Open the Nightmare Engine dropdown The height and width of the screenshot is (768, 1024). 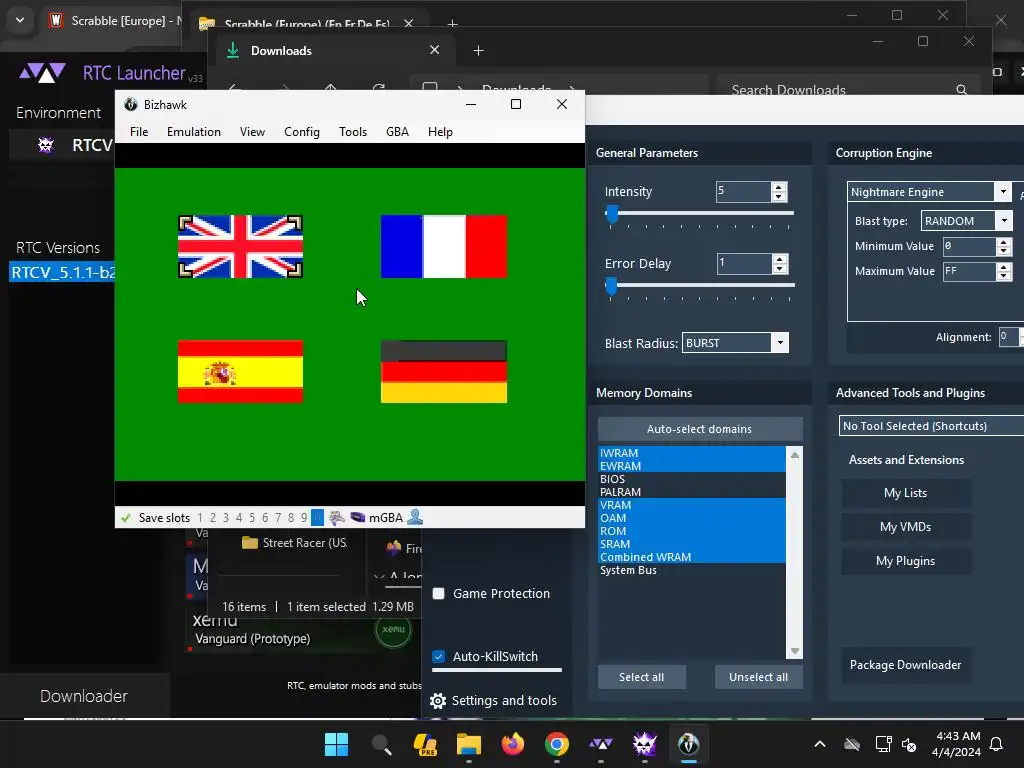tap(1003, 191)
